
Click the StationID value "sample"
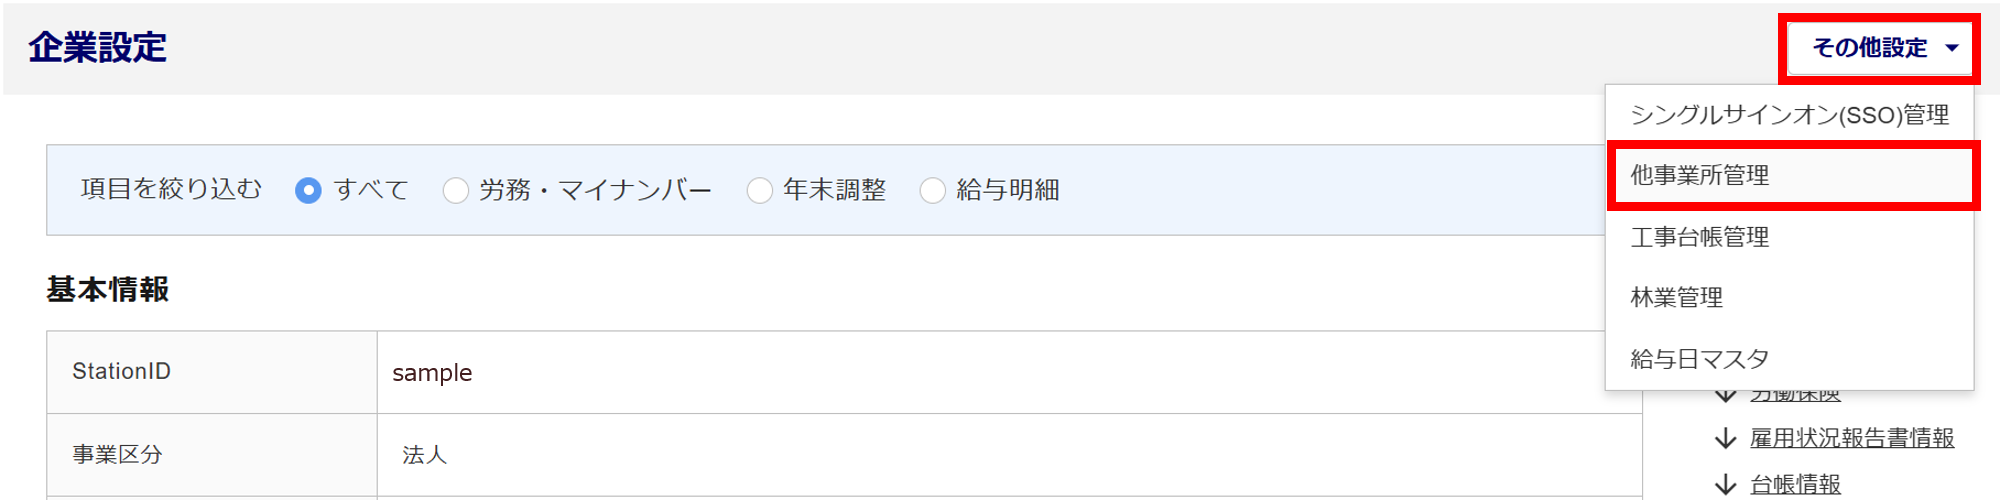[432, 373]
